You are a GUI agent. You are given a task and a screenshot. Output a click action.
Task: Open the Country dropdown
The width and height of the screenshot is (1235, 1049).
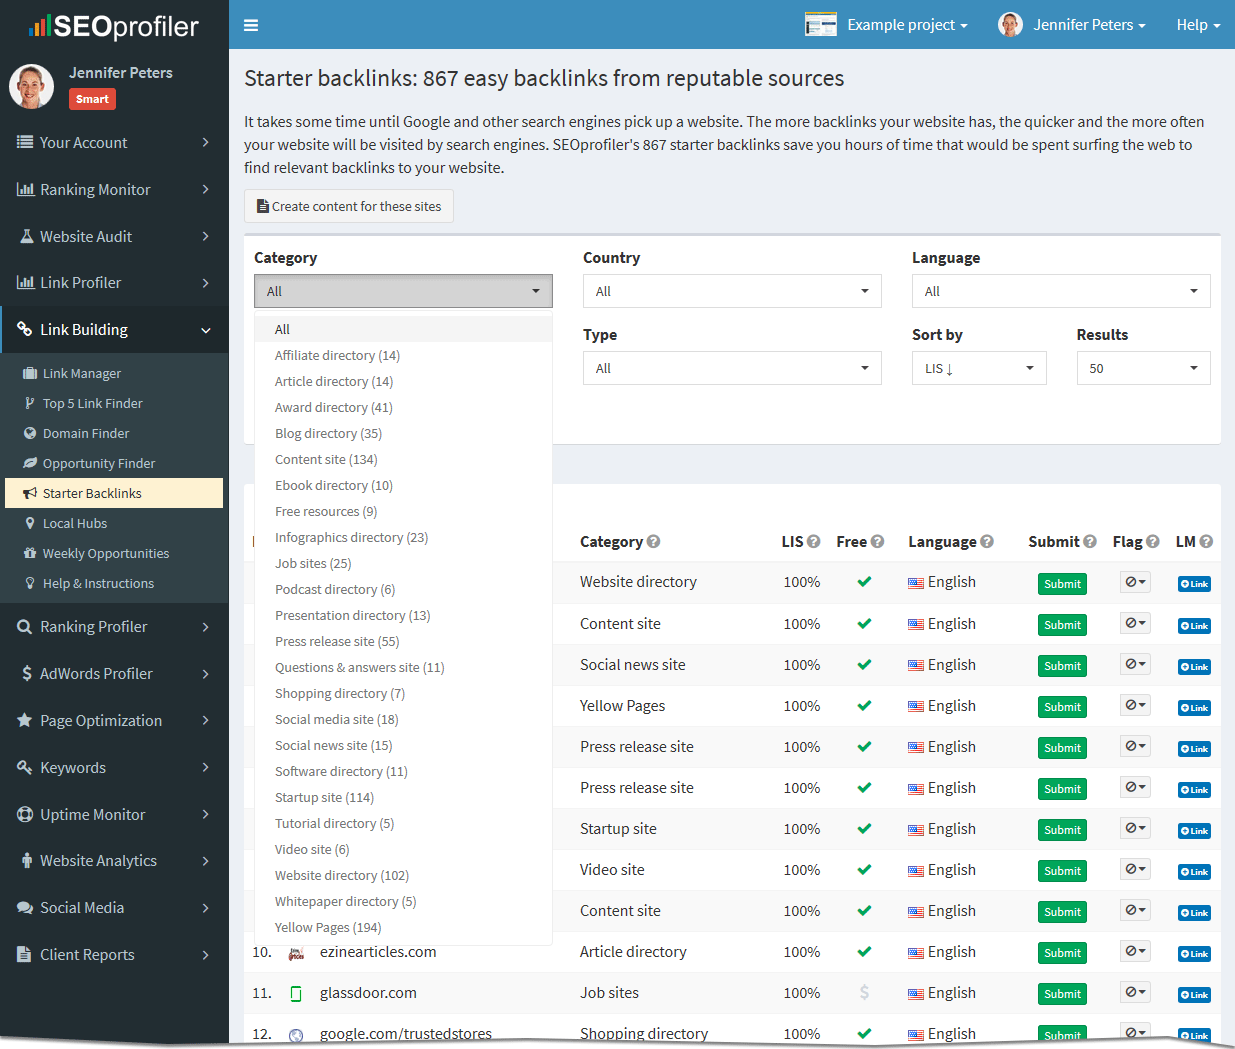732,291
